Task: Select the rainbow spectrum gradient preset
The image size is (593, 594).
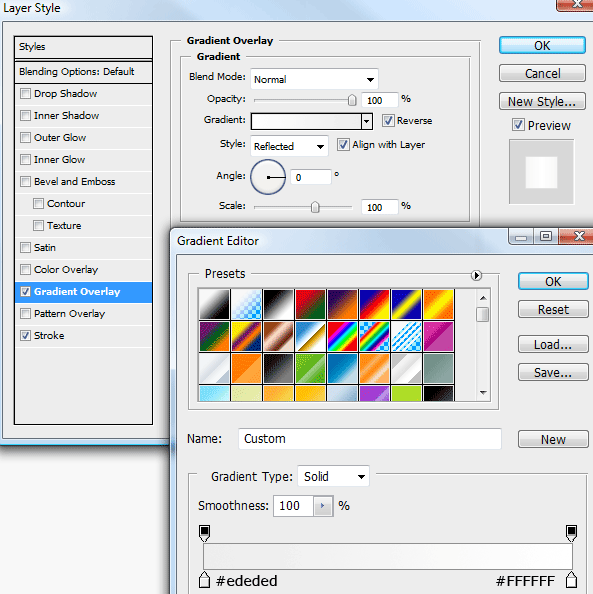Action: [342, 336]
